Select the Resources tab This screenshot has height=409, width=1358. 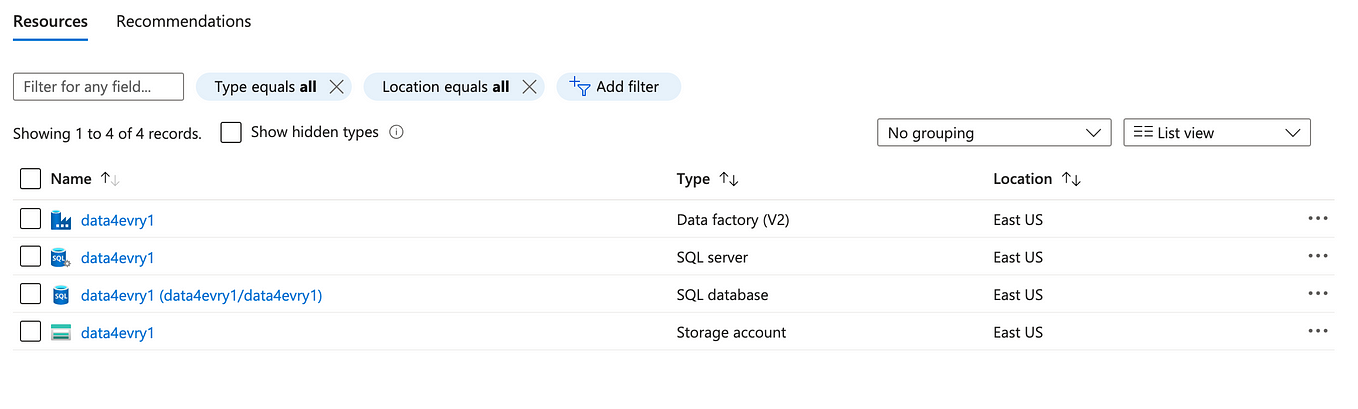[50, 21]
